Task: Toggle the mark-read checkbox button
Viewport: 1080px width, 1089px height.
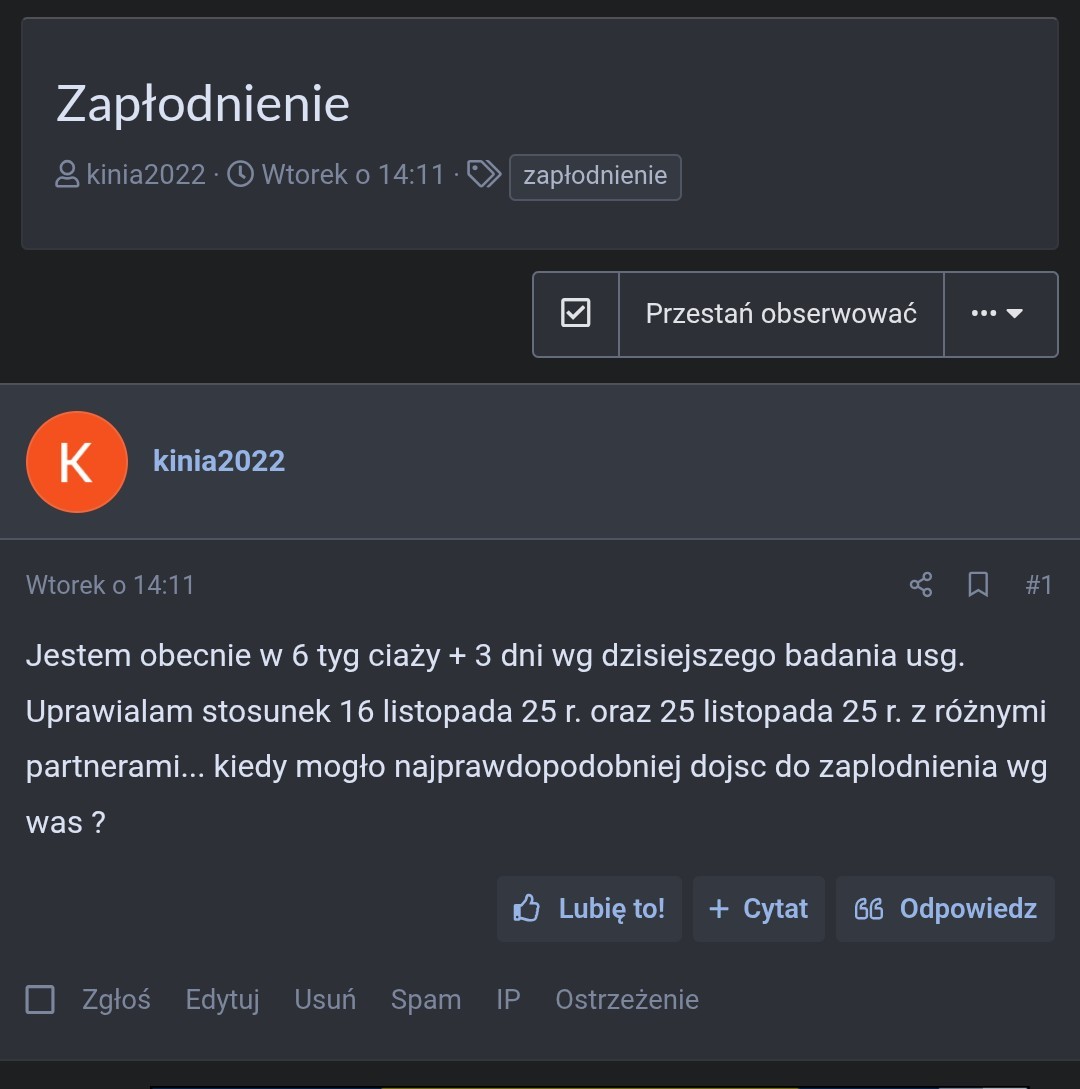Action: [576, 314]
